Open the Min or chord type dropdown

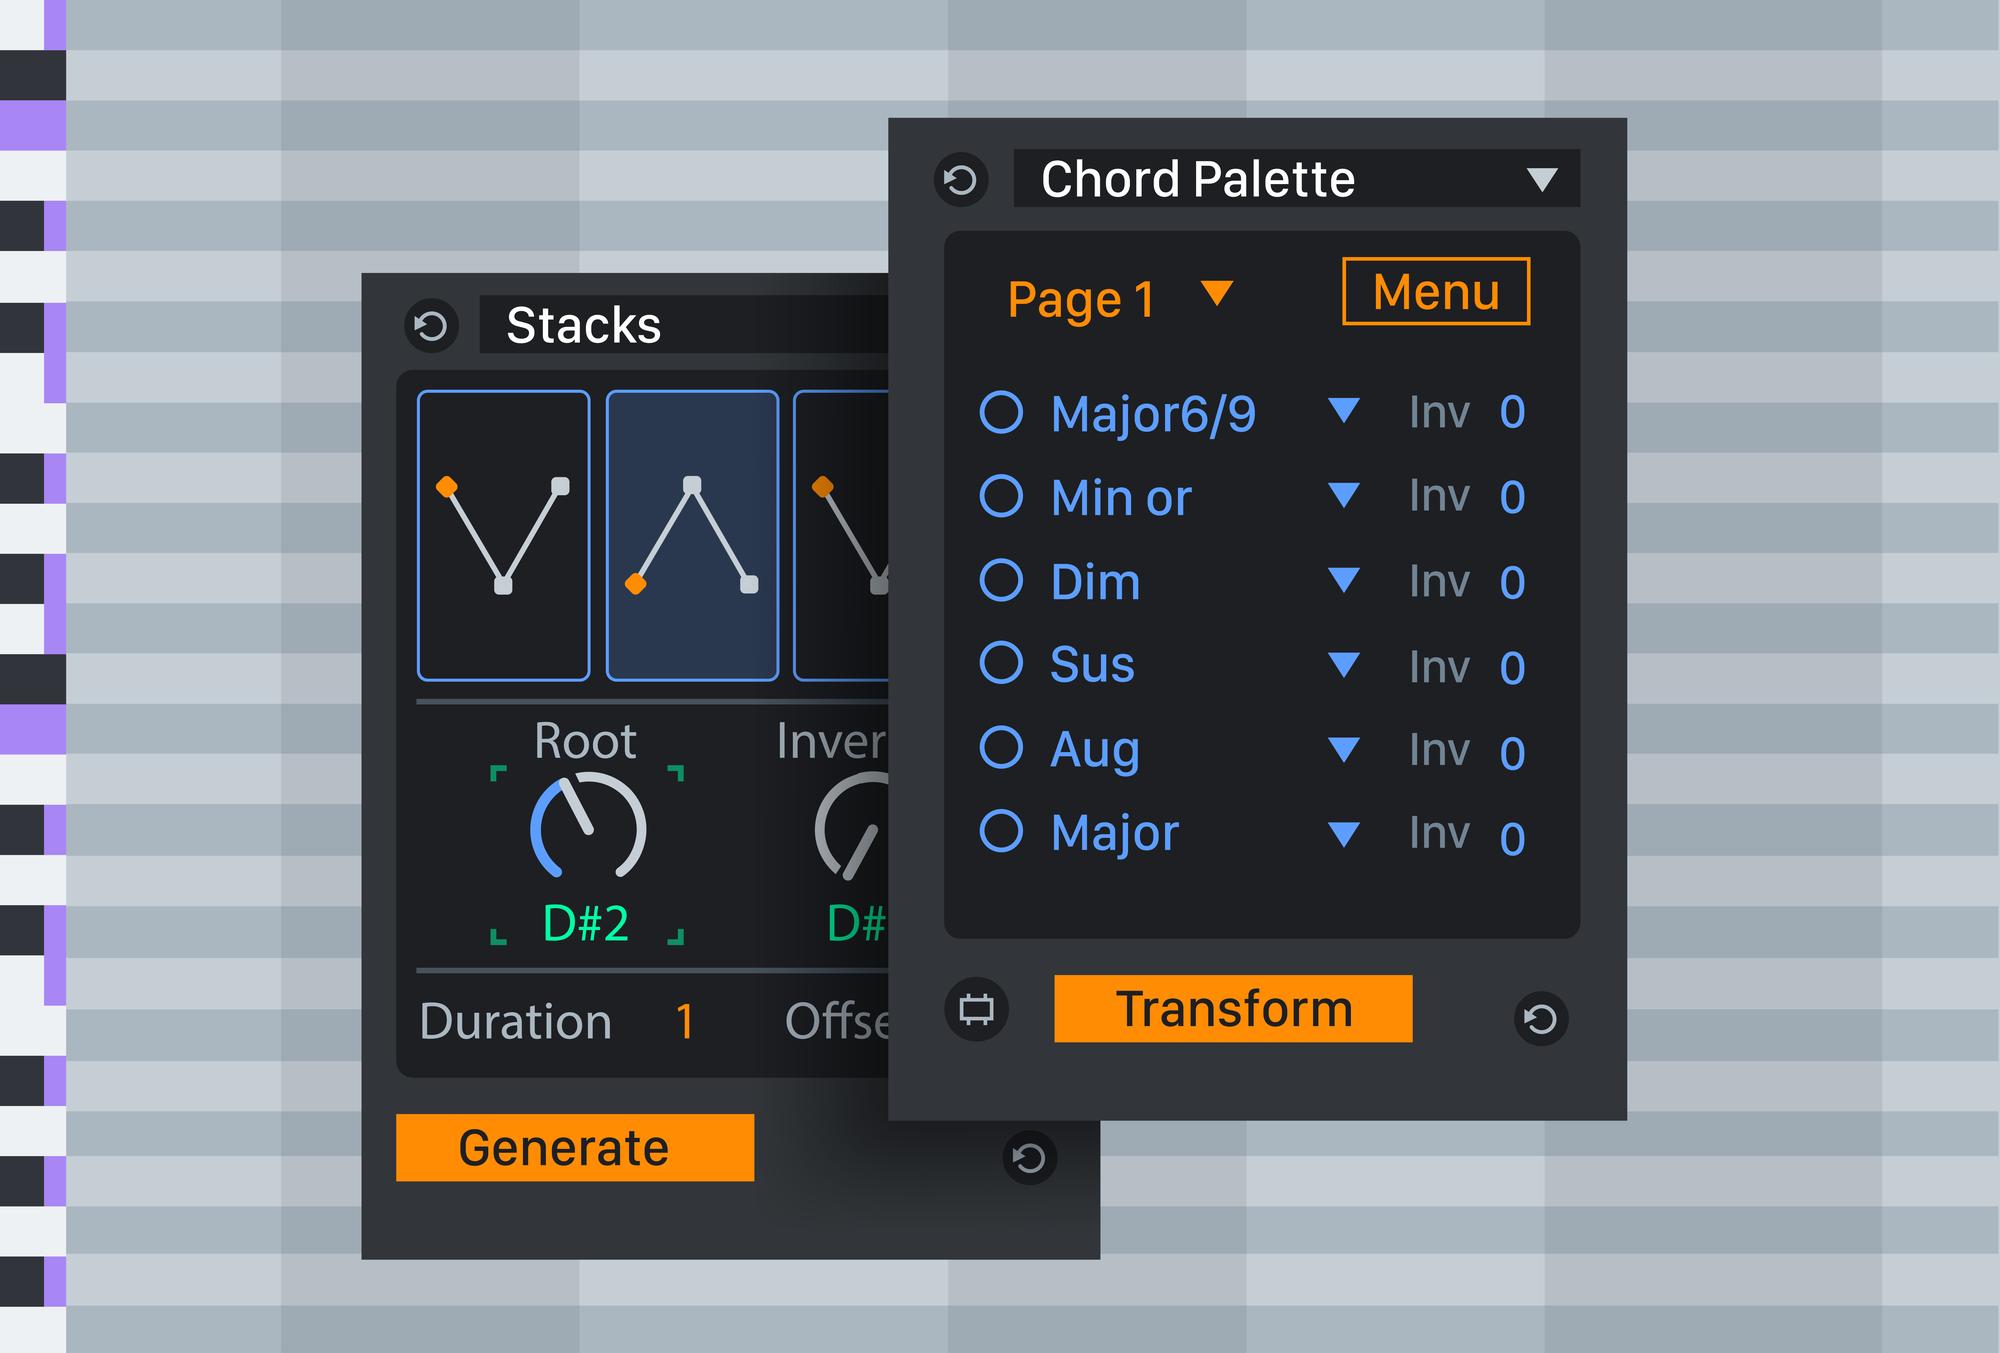click(1344, 494)
